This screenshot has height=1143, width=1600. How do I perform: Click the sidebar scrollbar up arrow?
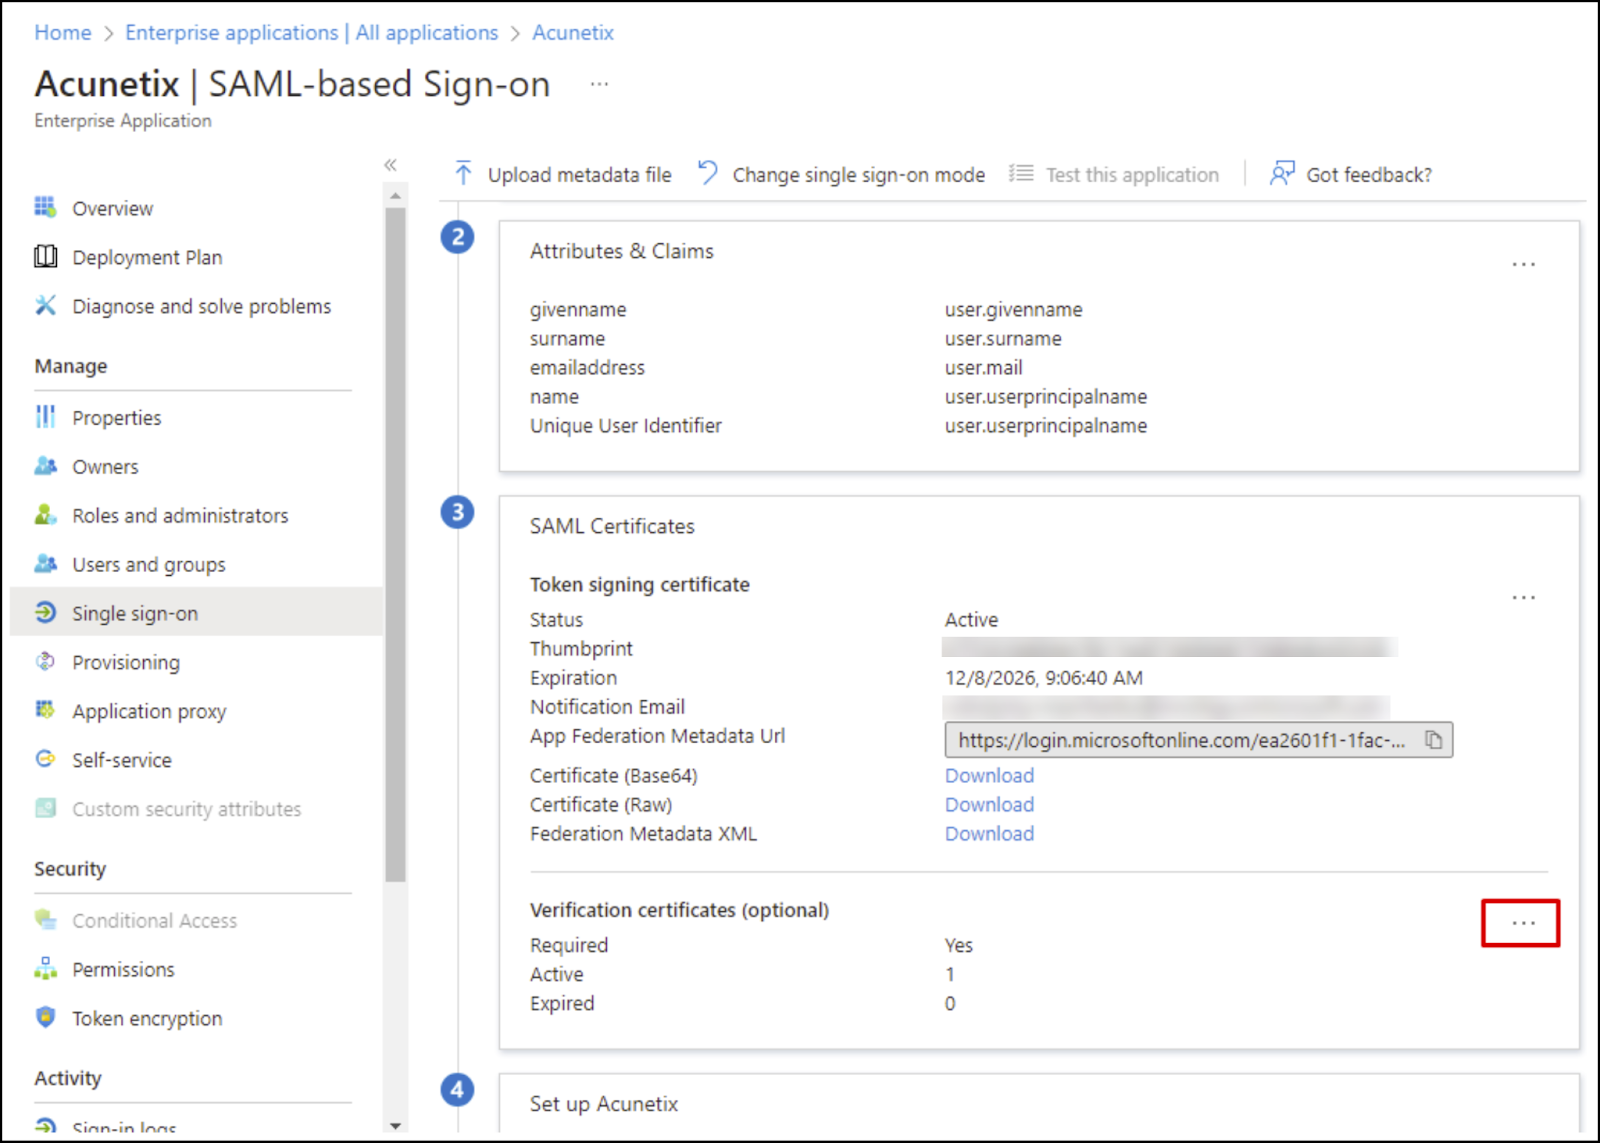[396, 196]
